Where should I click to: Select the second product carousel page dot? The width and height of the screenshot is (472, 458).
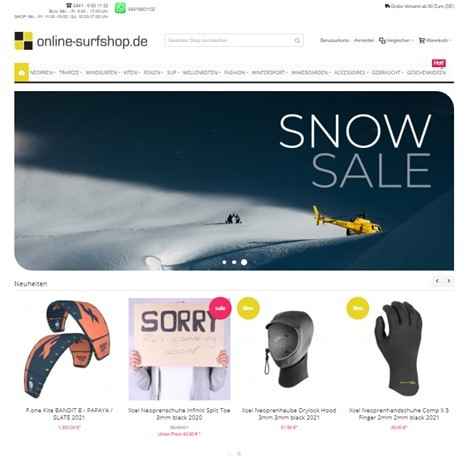tap(239, 453)
